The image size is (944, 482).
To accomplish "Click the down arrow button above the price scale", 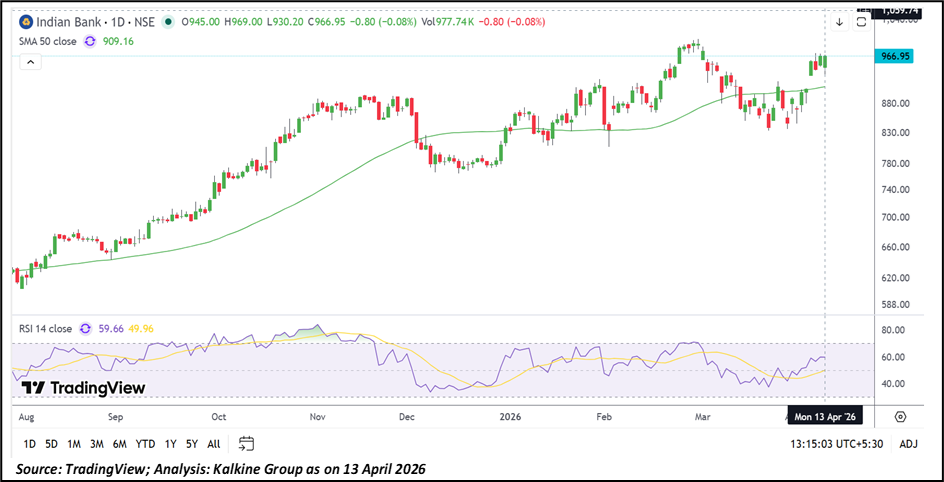I will point(839,21).
